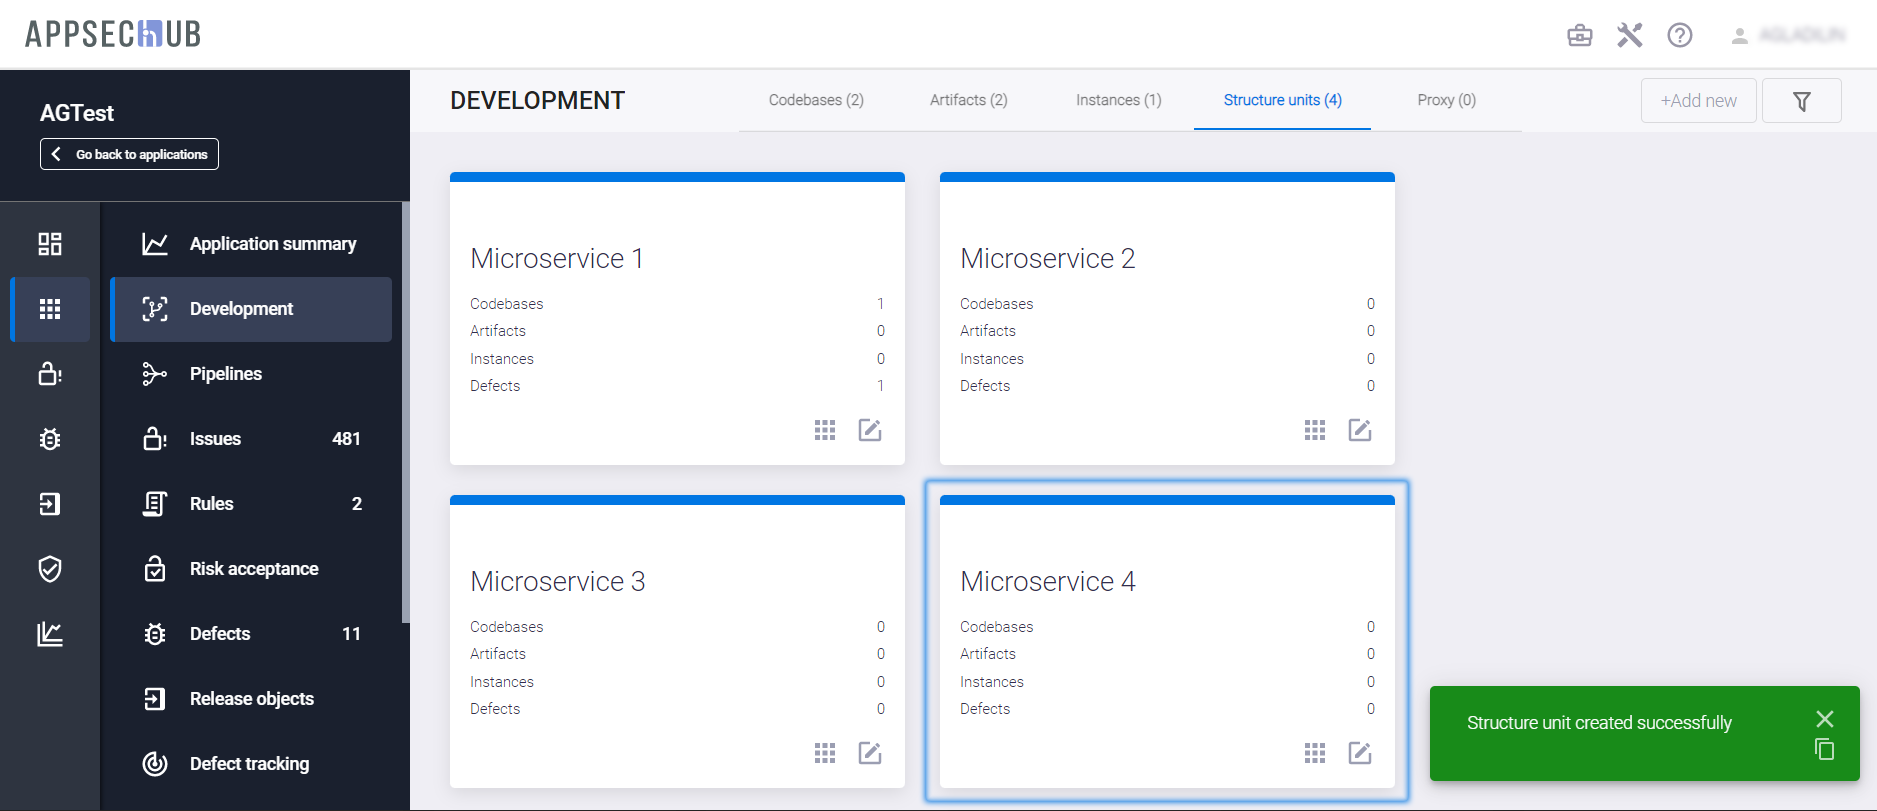Screen dimensions: 1877x811
Task: Edit Microservice 1 using pencil icon
Action: [x=869, y=430]
